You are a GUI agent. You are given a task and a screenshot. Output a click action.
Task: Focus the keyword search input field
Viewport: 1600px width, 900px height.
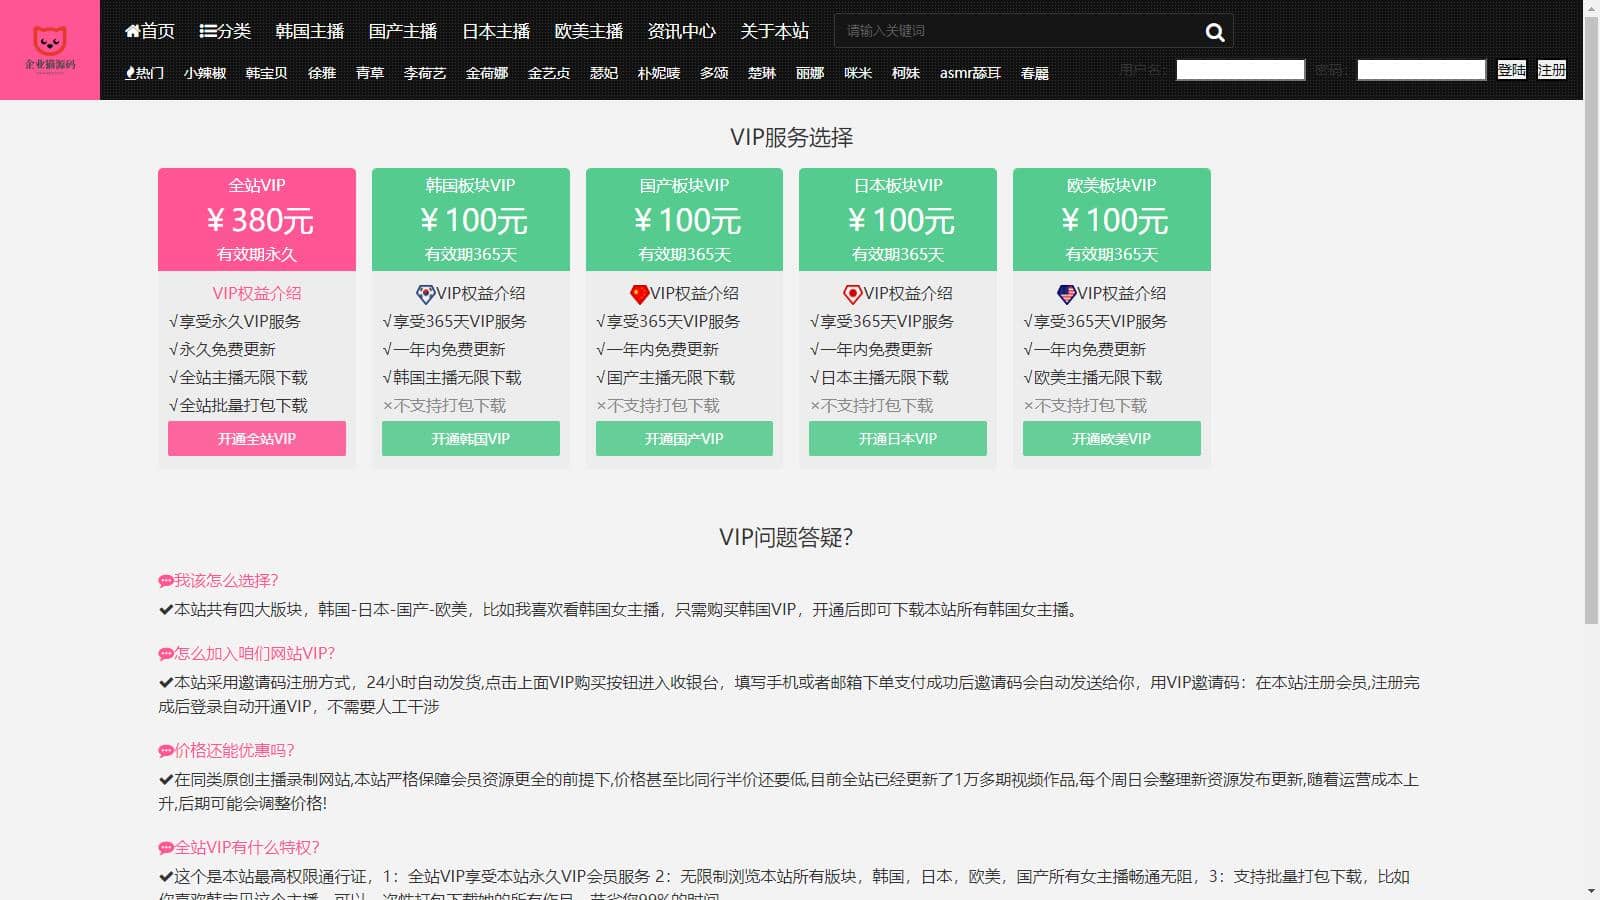(1015, 31)
